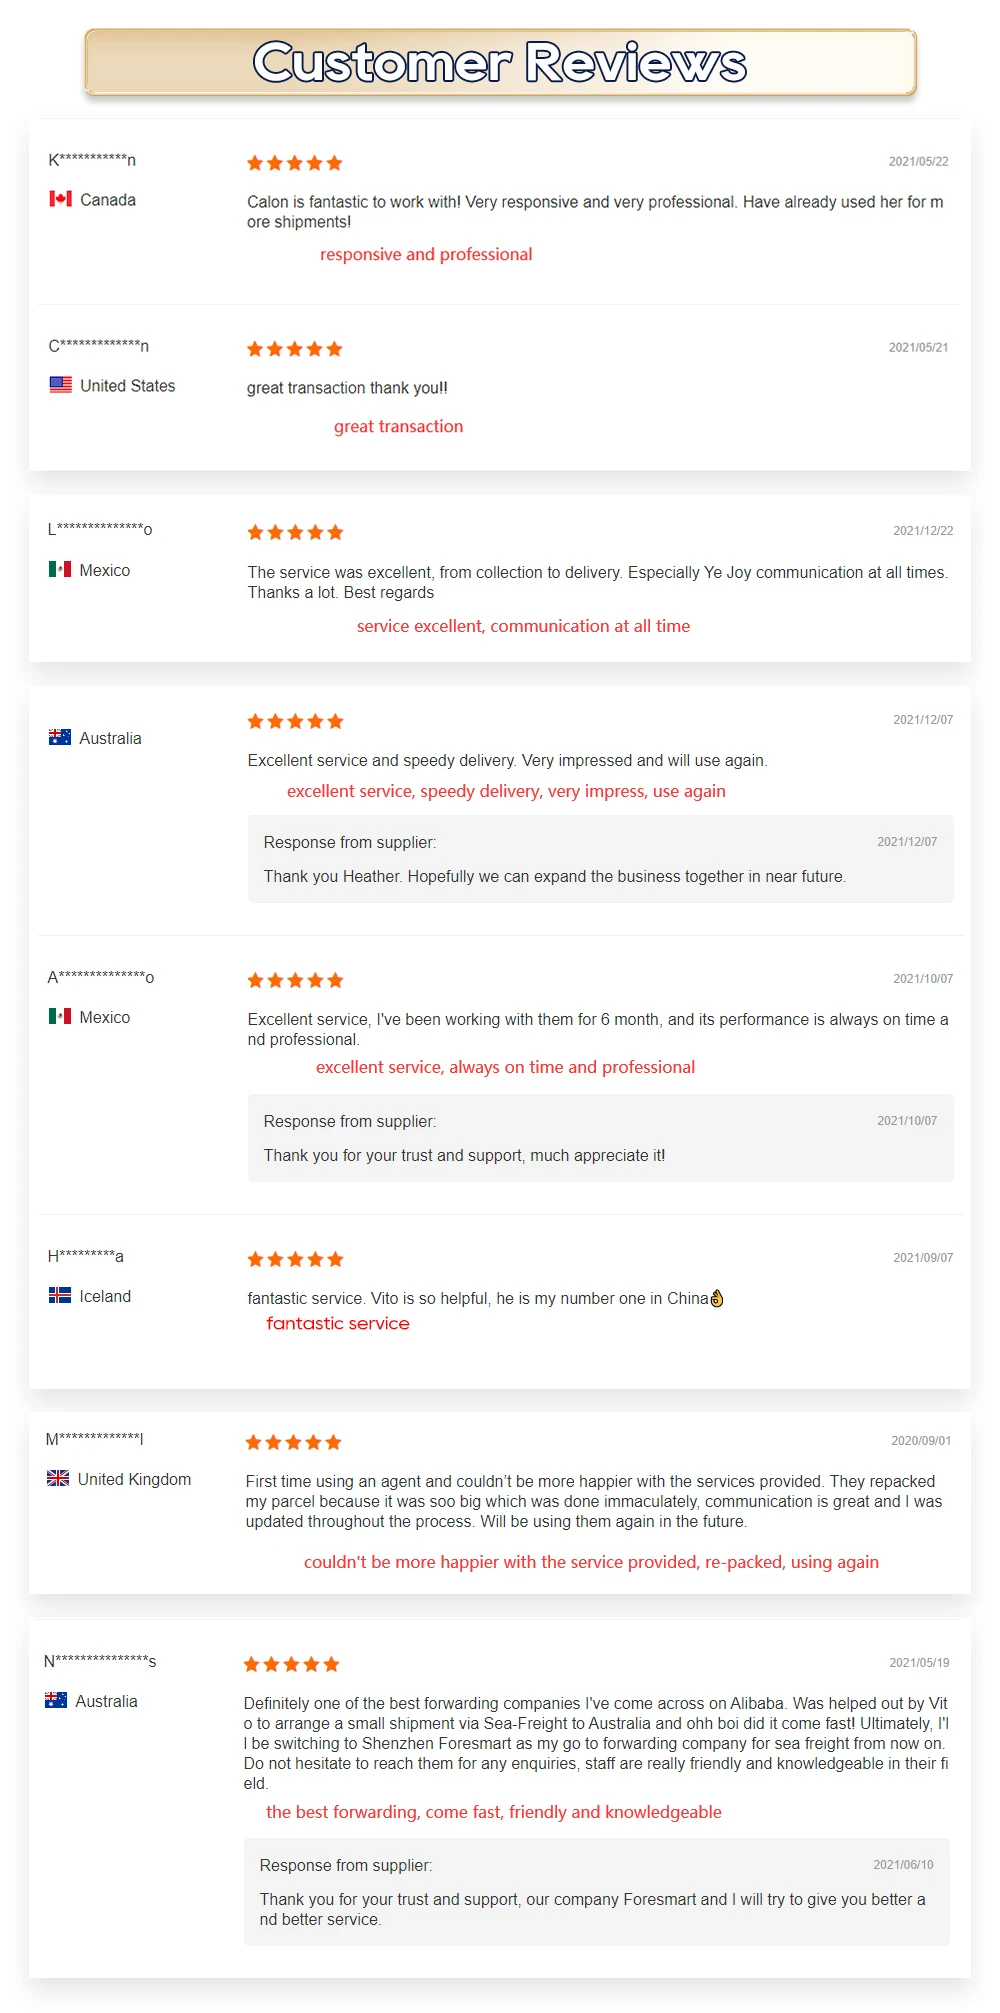The height and width of the screenshot is (2013, 1000).
Task: Click the OK hand emoji in Iceland review
Action: click(716, 1298)
